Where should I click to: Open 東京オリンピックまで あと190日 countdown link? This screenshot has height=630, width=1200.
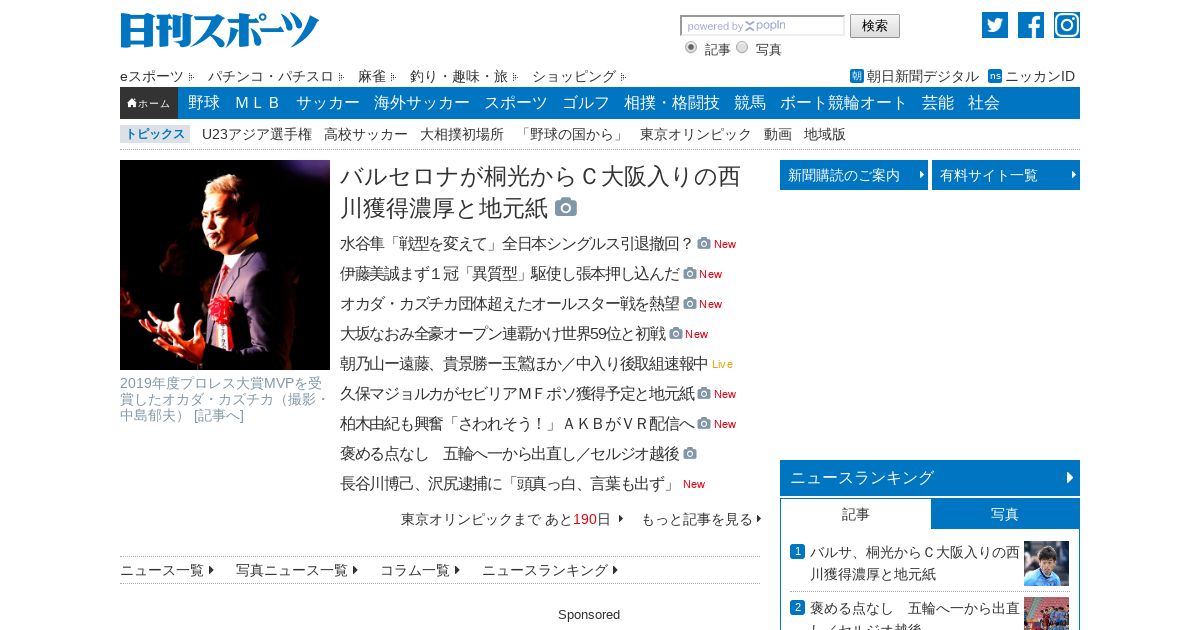point(512,519)
